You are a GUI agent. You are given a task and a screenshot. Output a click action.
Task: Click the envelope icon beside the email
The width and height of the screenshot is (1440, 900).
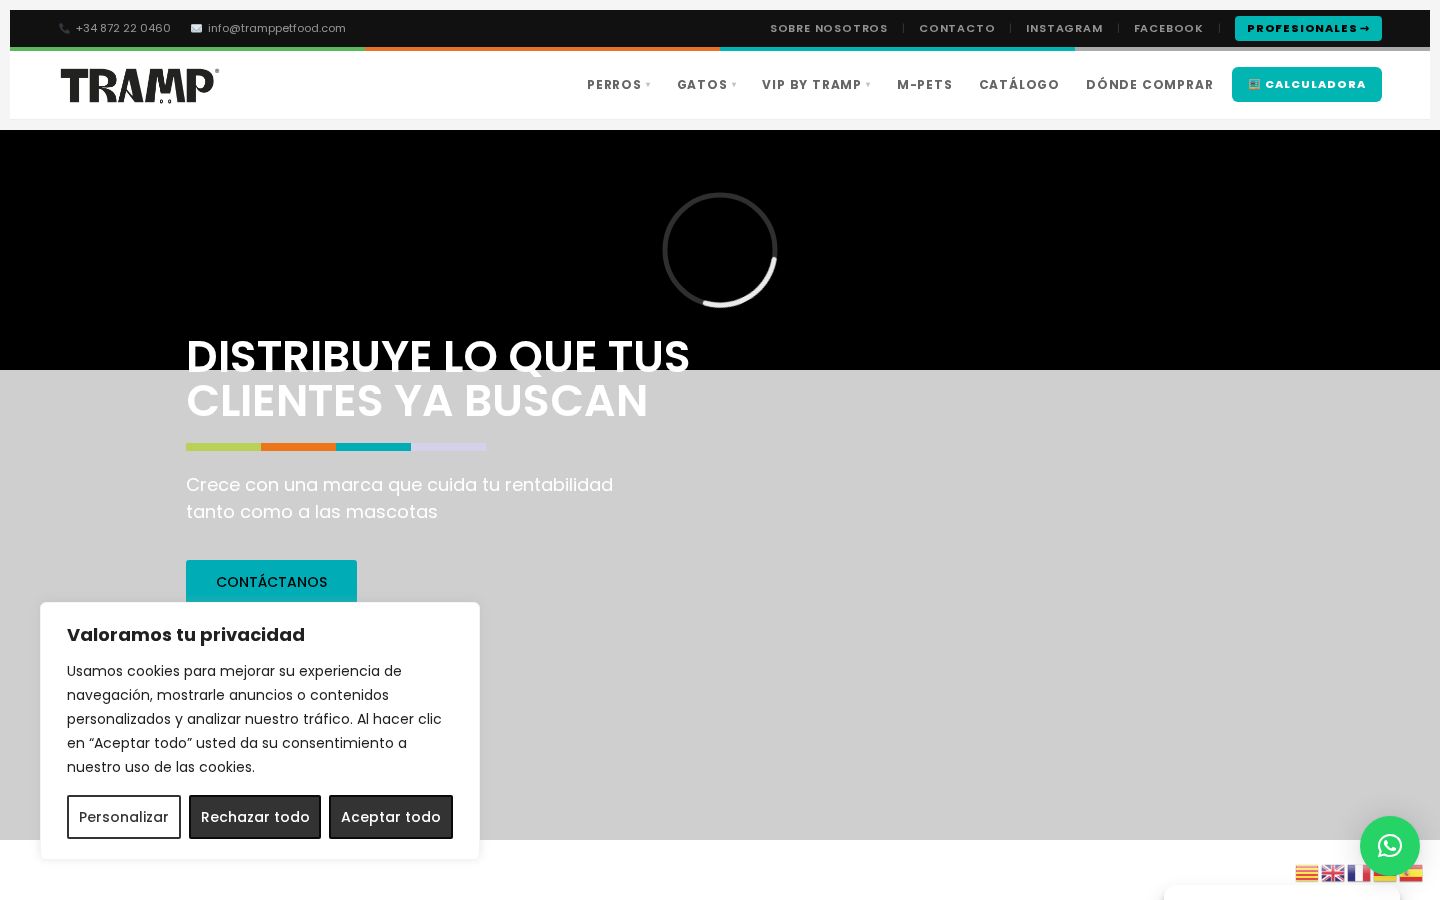pyautogui.click(x=196, y=28)
